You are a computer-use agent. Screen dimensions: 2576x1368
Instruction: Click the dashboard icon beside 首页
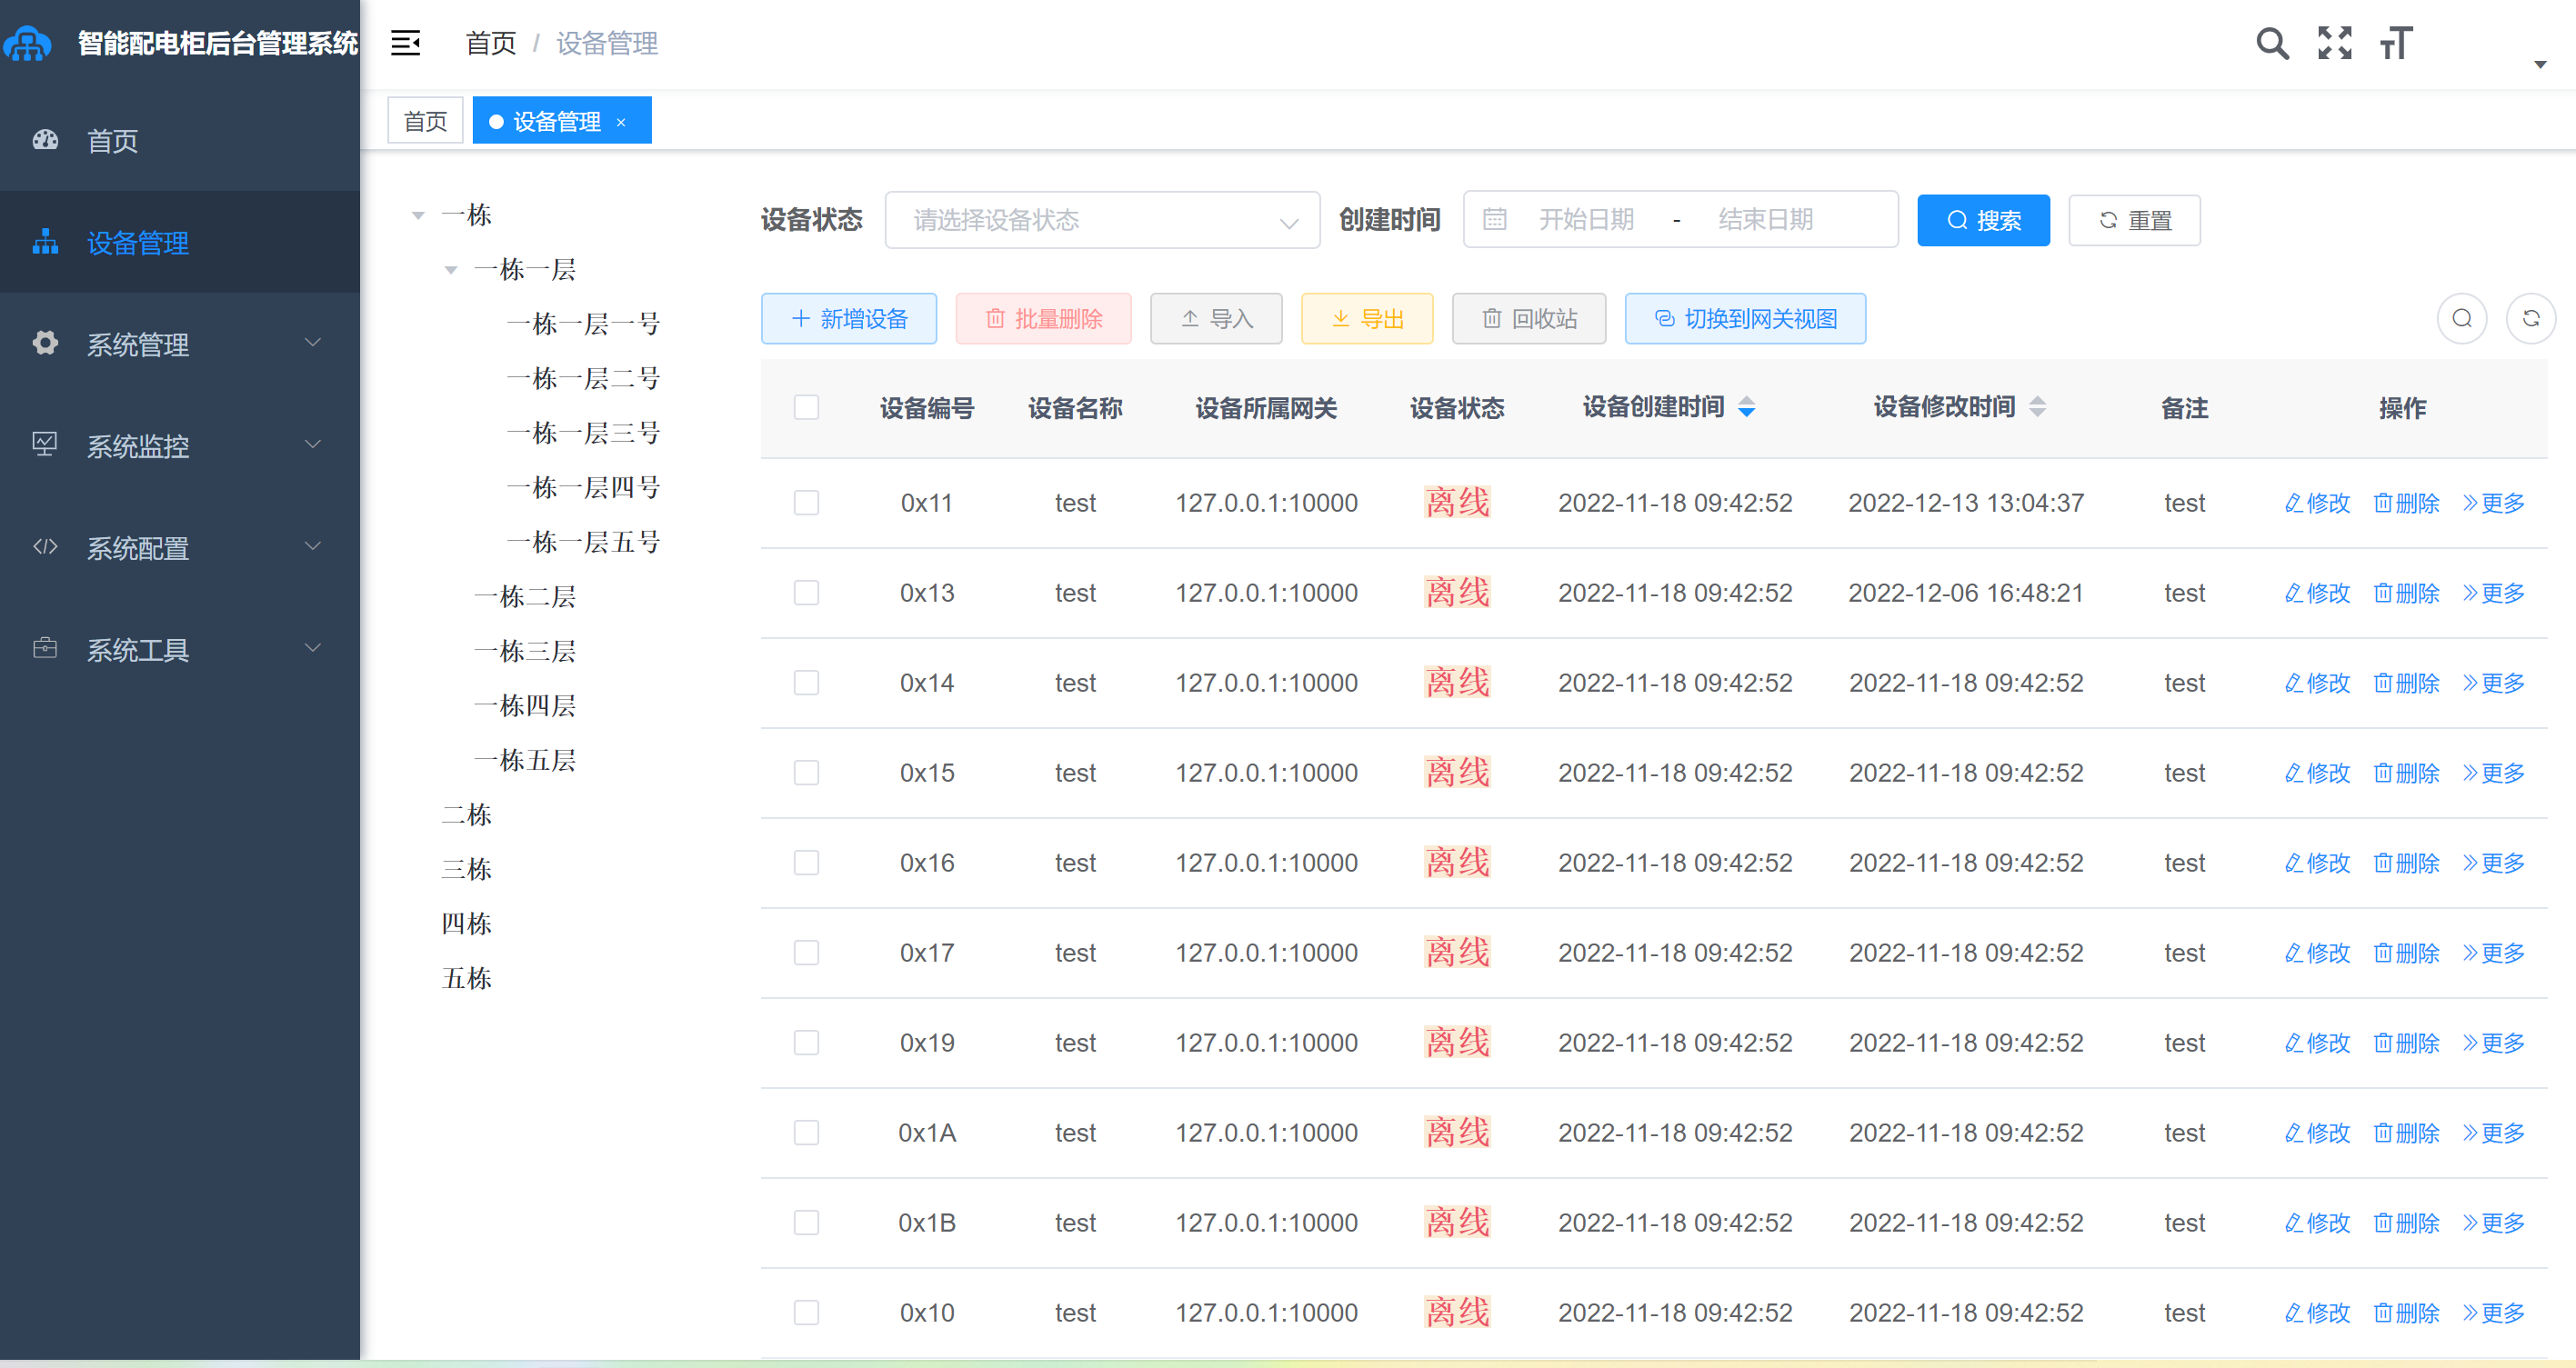coord(45,140)
